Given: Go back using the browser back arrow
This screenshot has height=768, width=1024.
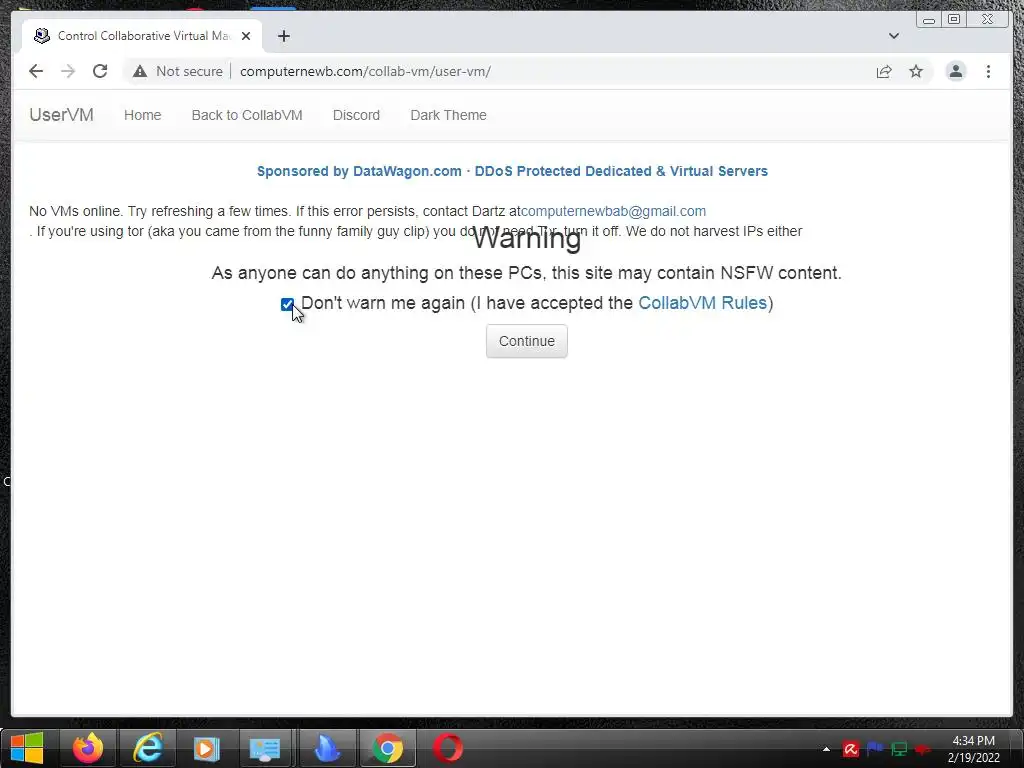Looking at the screenshot, I should tap(36, 71).
